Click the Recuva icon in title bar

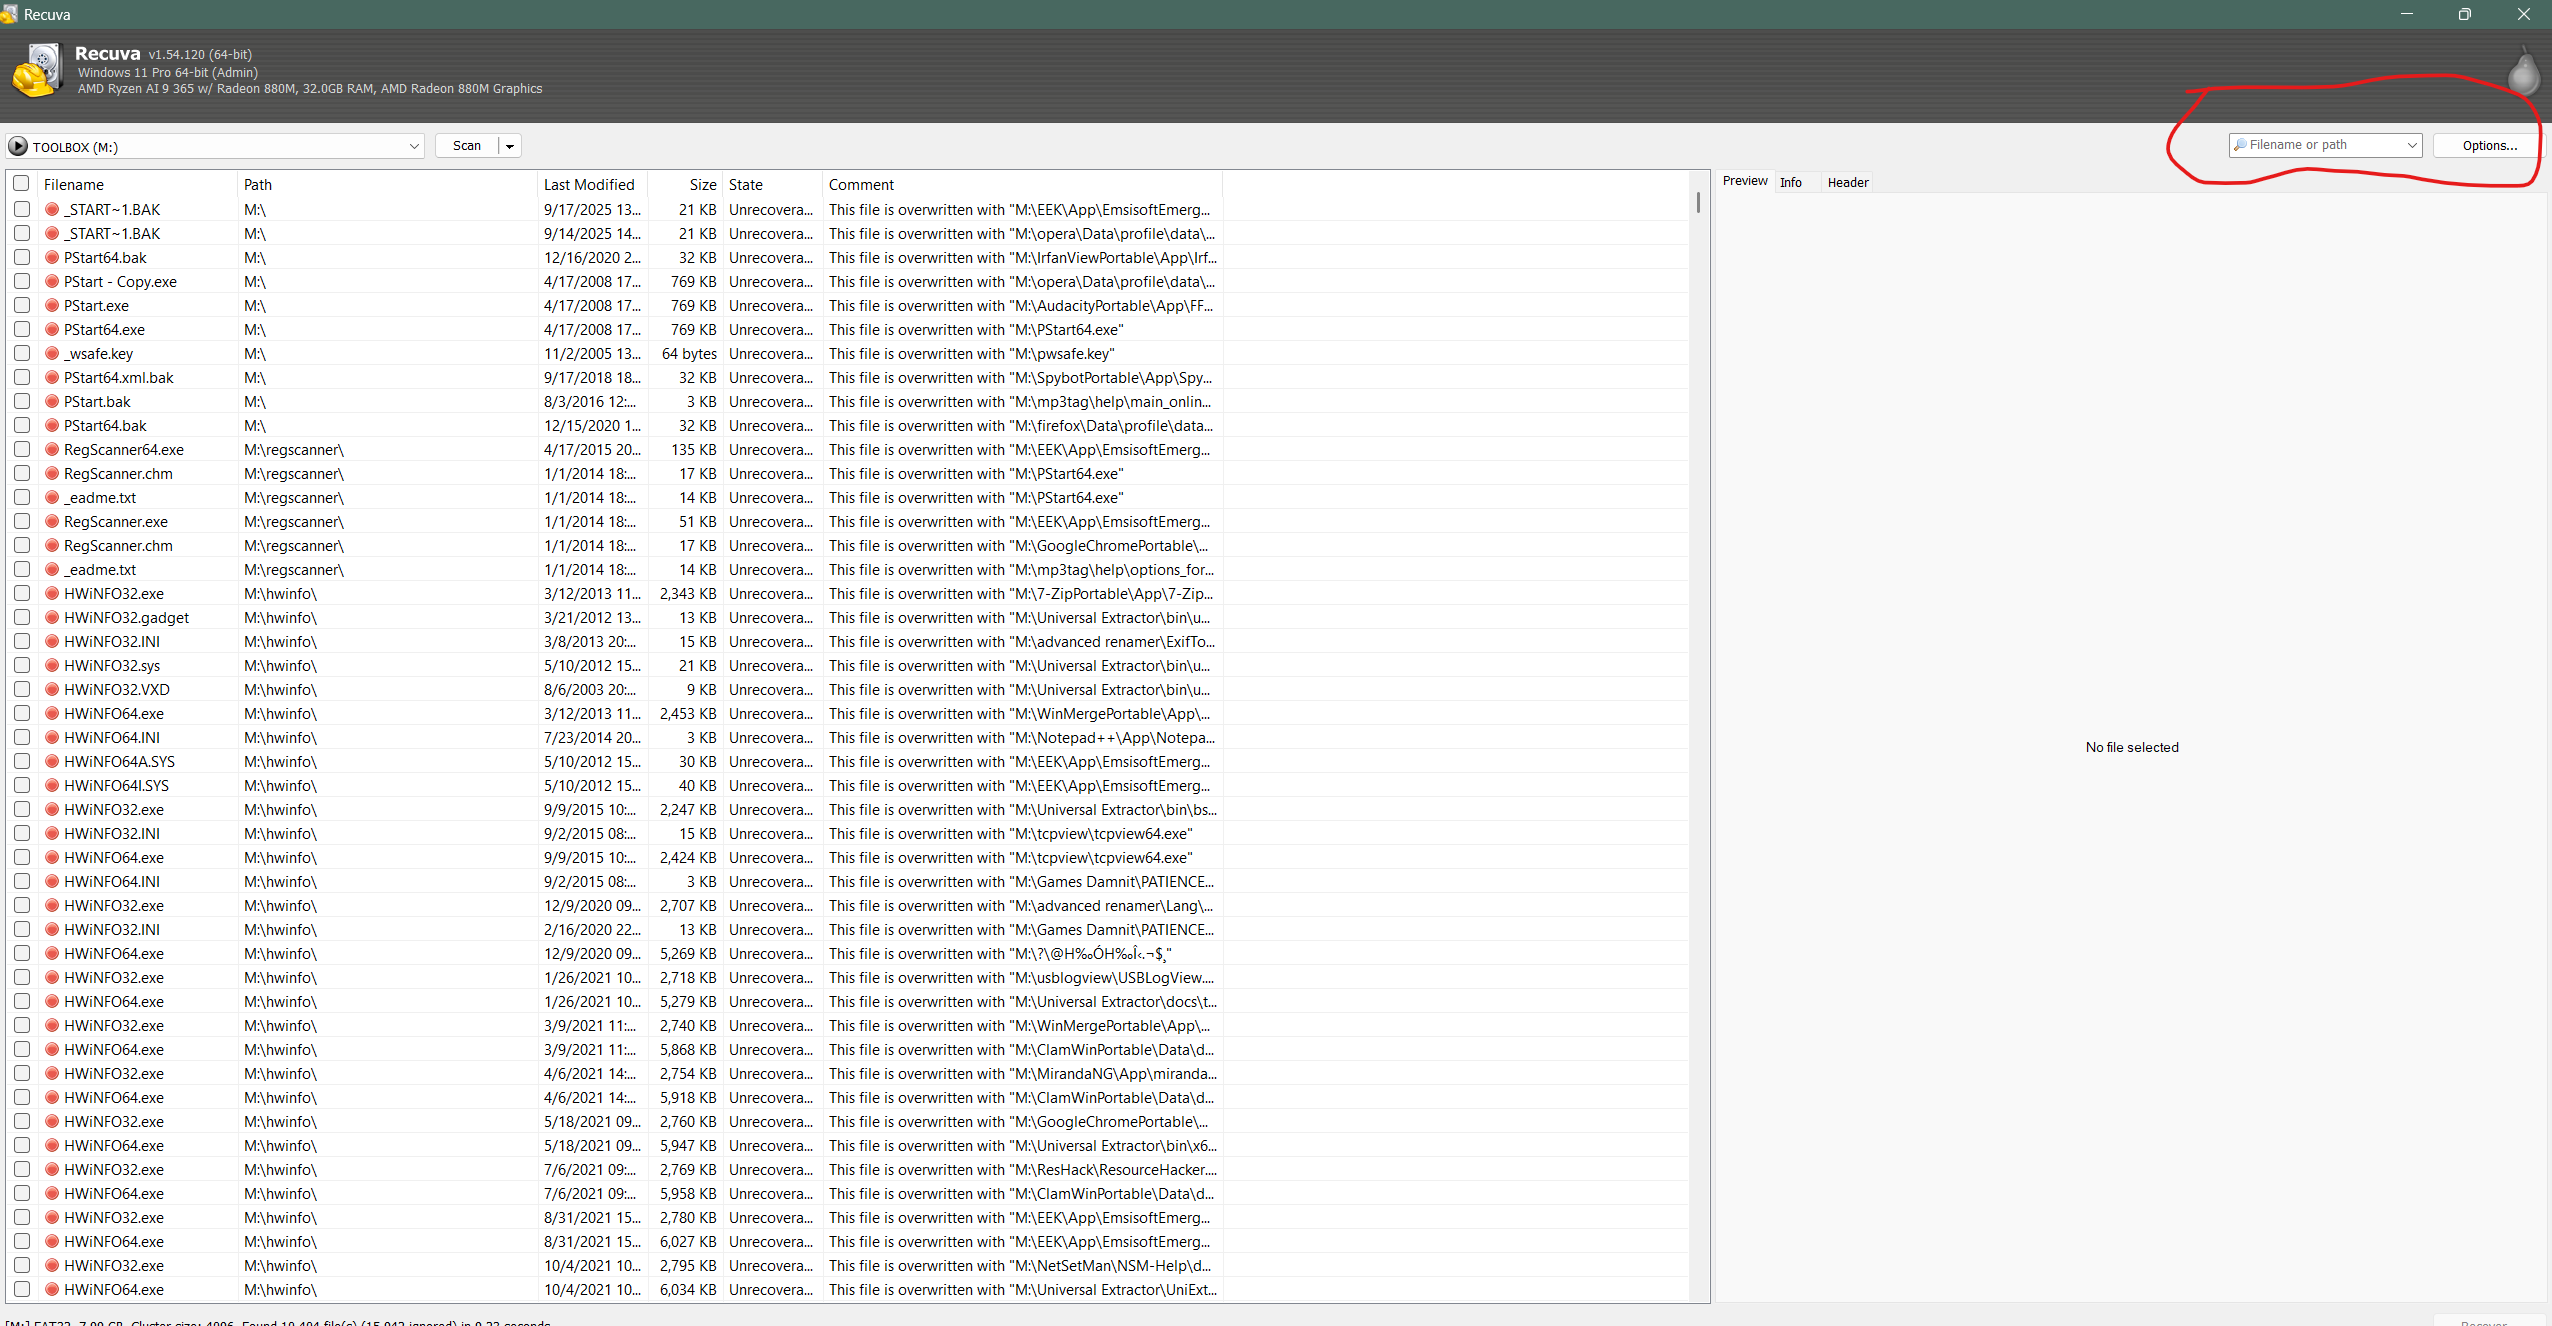(x=9, y=14)
